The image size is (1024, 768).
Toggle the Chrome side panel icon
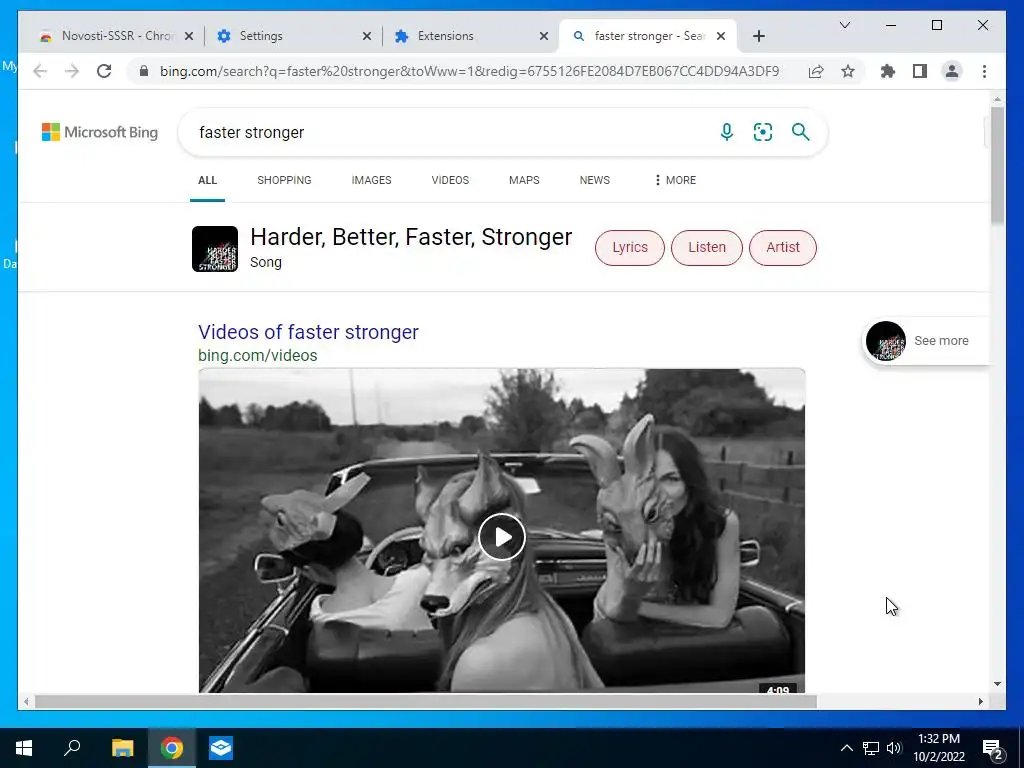(920, 71)
